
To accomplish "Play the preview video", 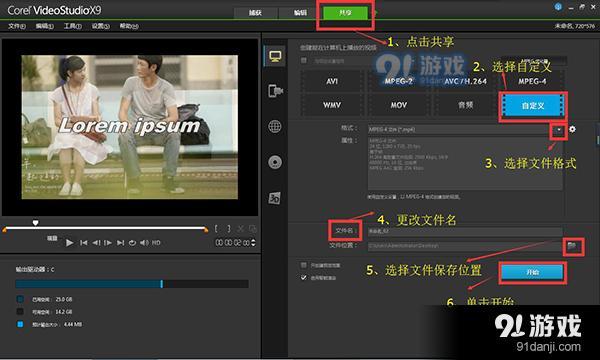I will (69, 243).
